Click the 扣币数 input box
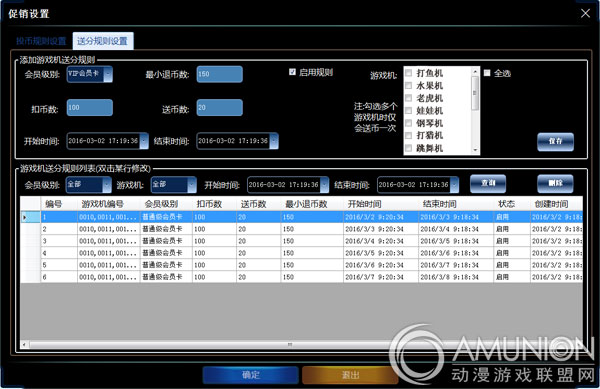Viewport: 600px width, 389px height. [90, 107]
